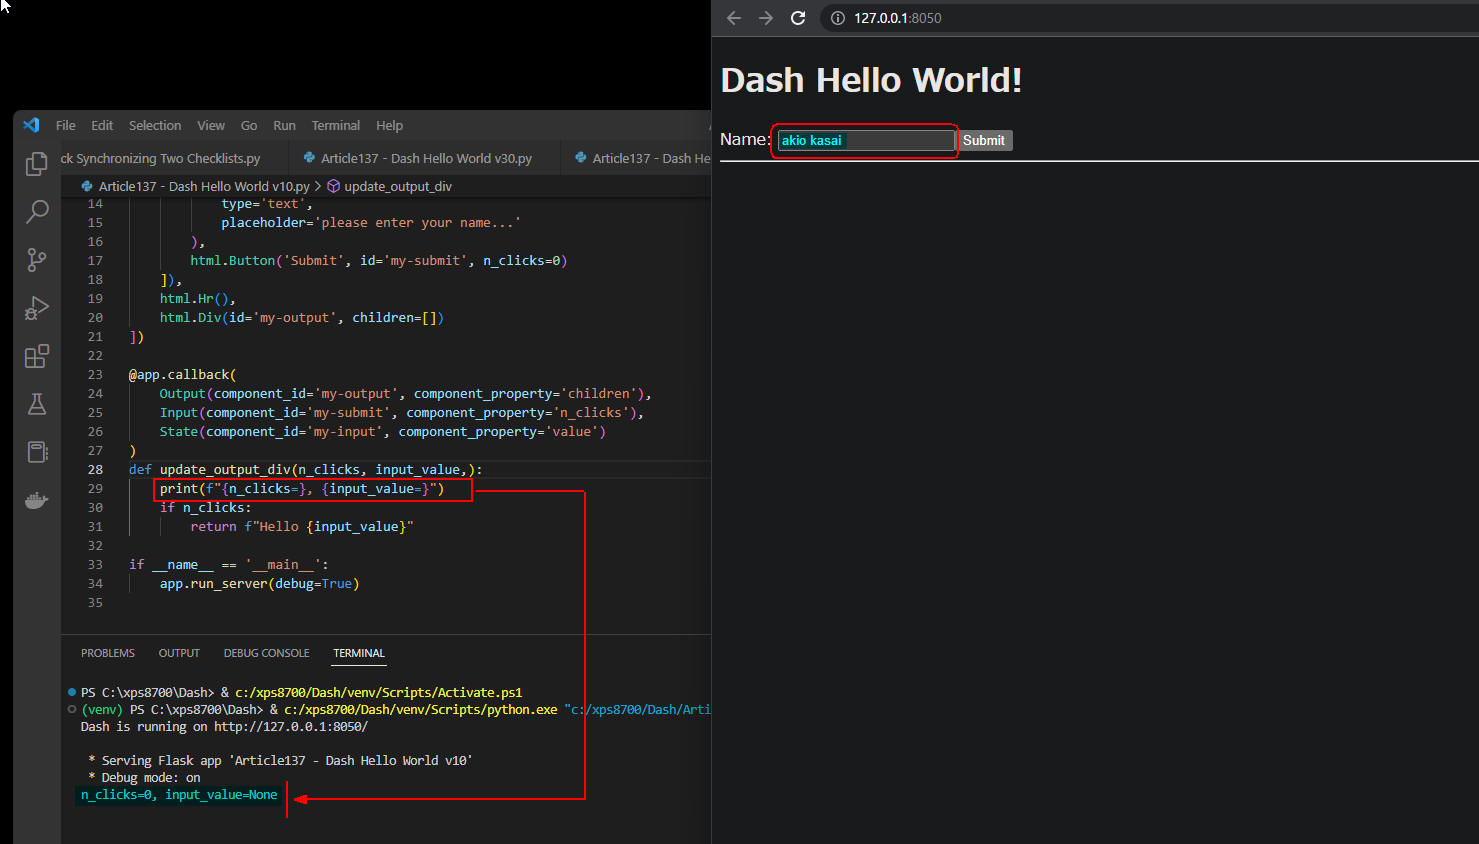Click the State component_id='my-input' line
This screenshot has width=1479, height=844.
pyautogui.click(x=382, y=431)
